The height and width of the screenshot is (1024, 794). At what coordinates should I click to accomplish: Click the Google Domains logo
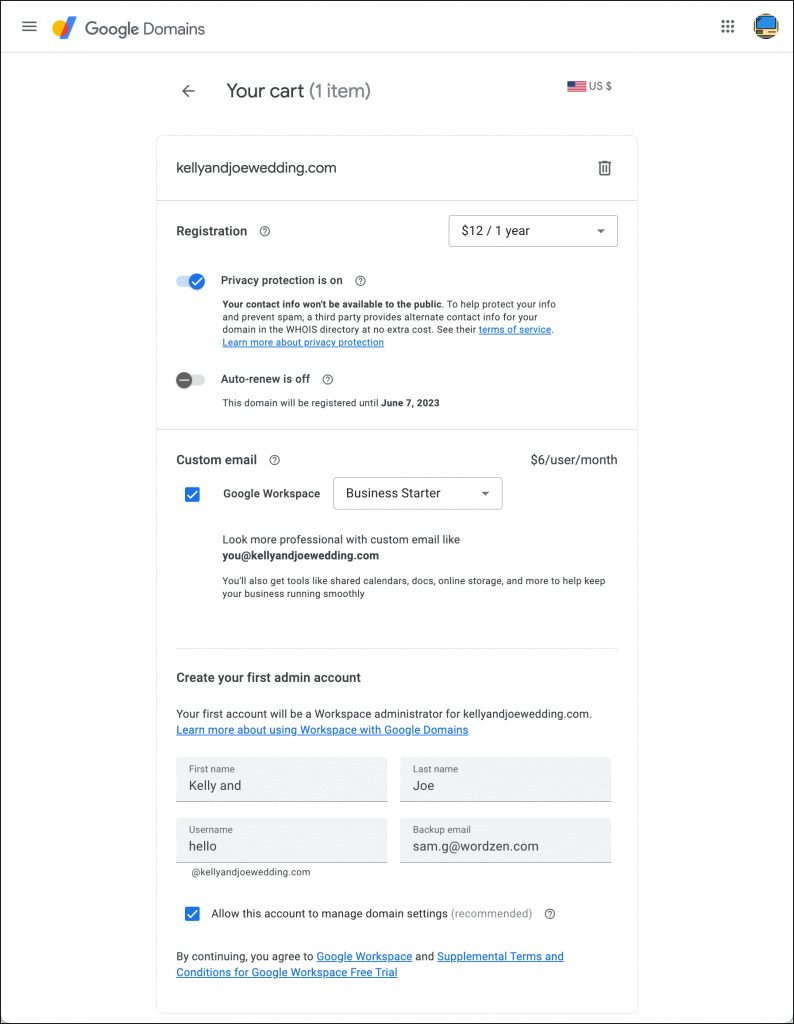coord(129,28)
